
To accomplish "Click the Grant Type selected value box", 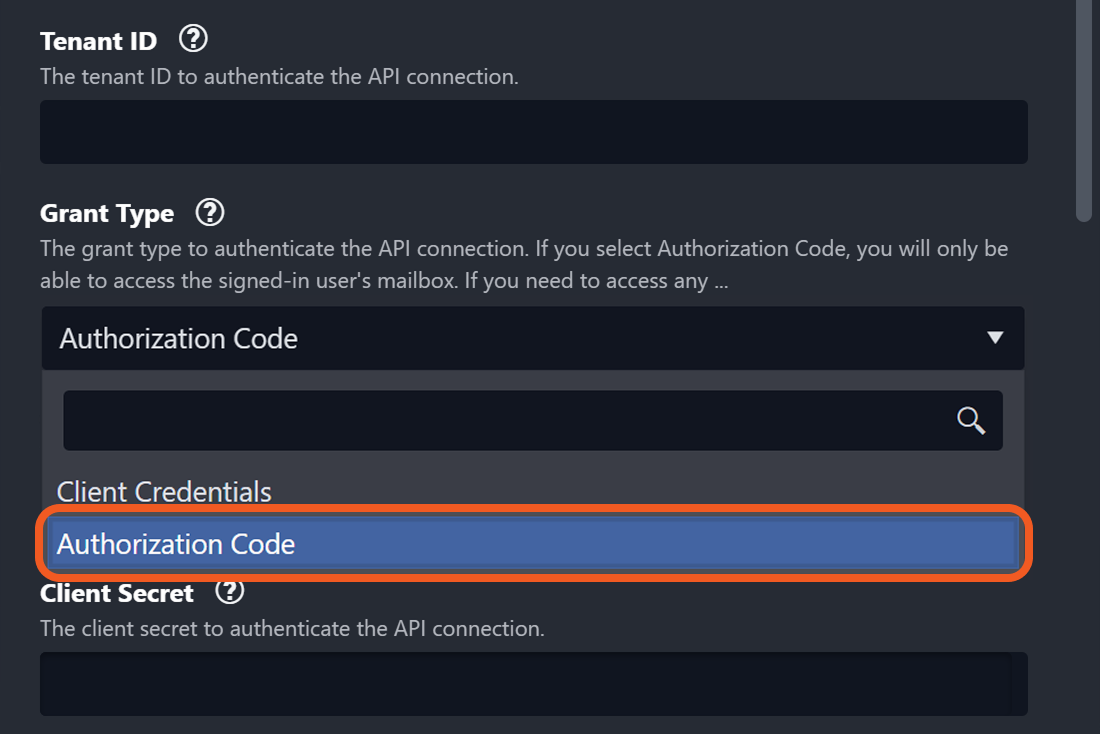I will pos(500,338).
